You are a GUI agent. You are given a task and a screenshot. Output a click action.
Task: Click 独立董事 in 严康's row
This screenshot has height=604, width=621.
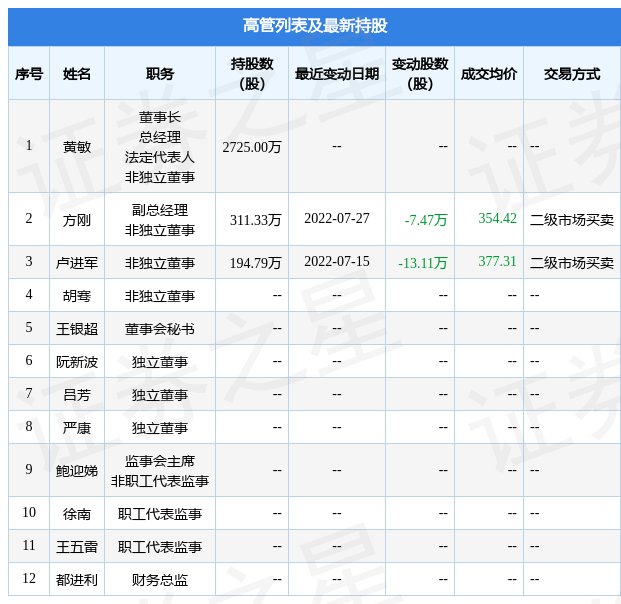tap(160, 428)
